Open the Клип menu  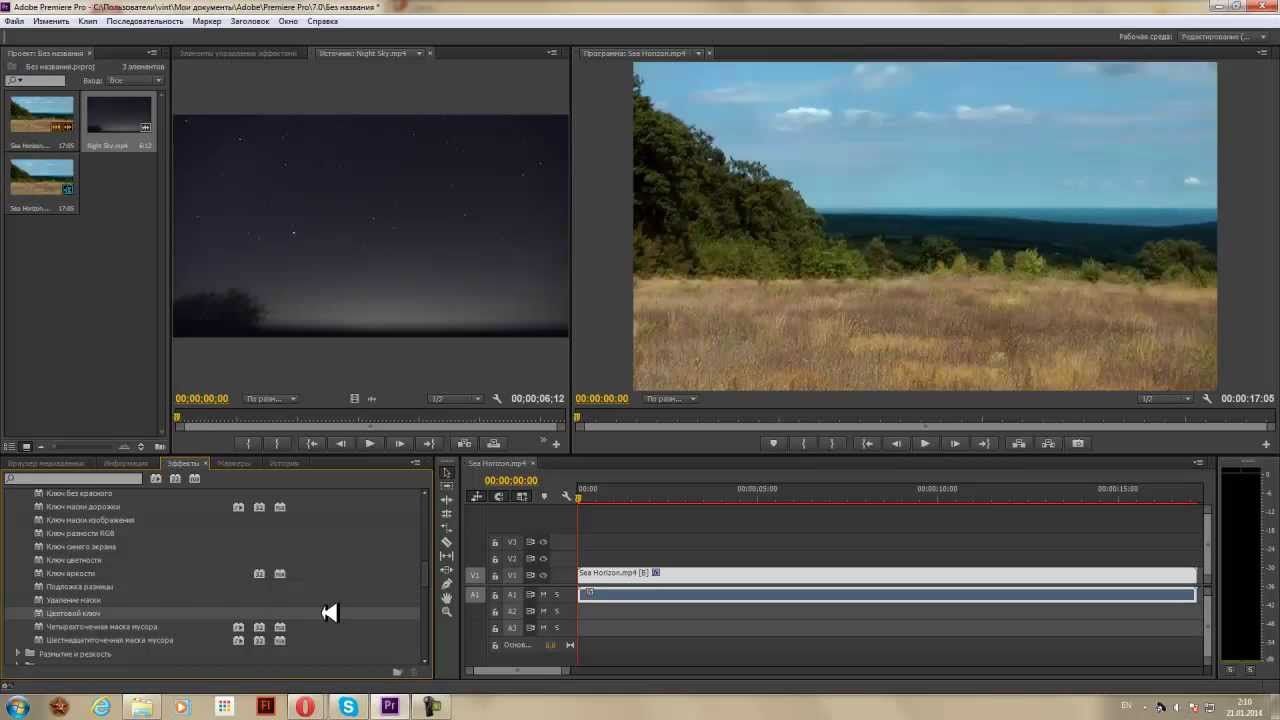tap(88, 21)
